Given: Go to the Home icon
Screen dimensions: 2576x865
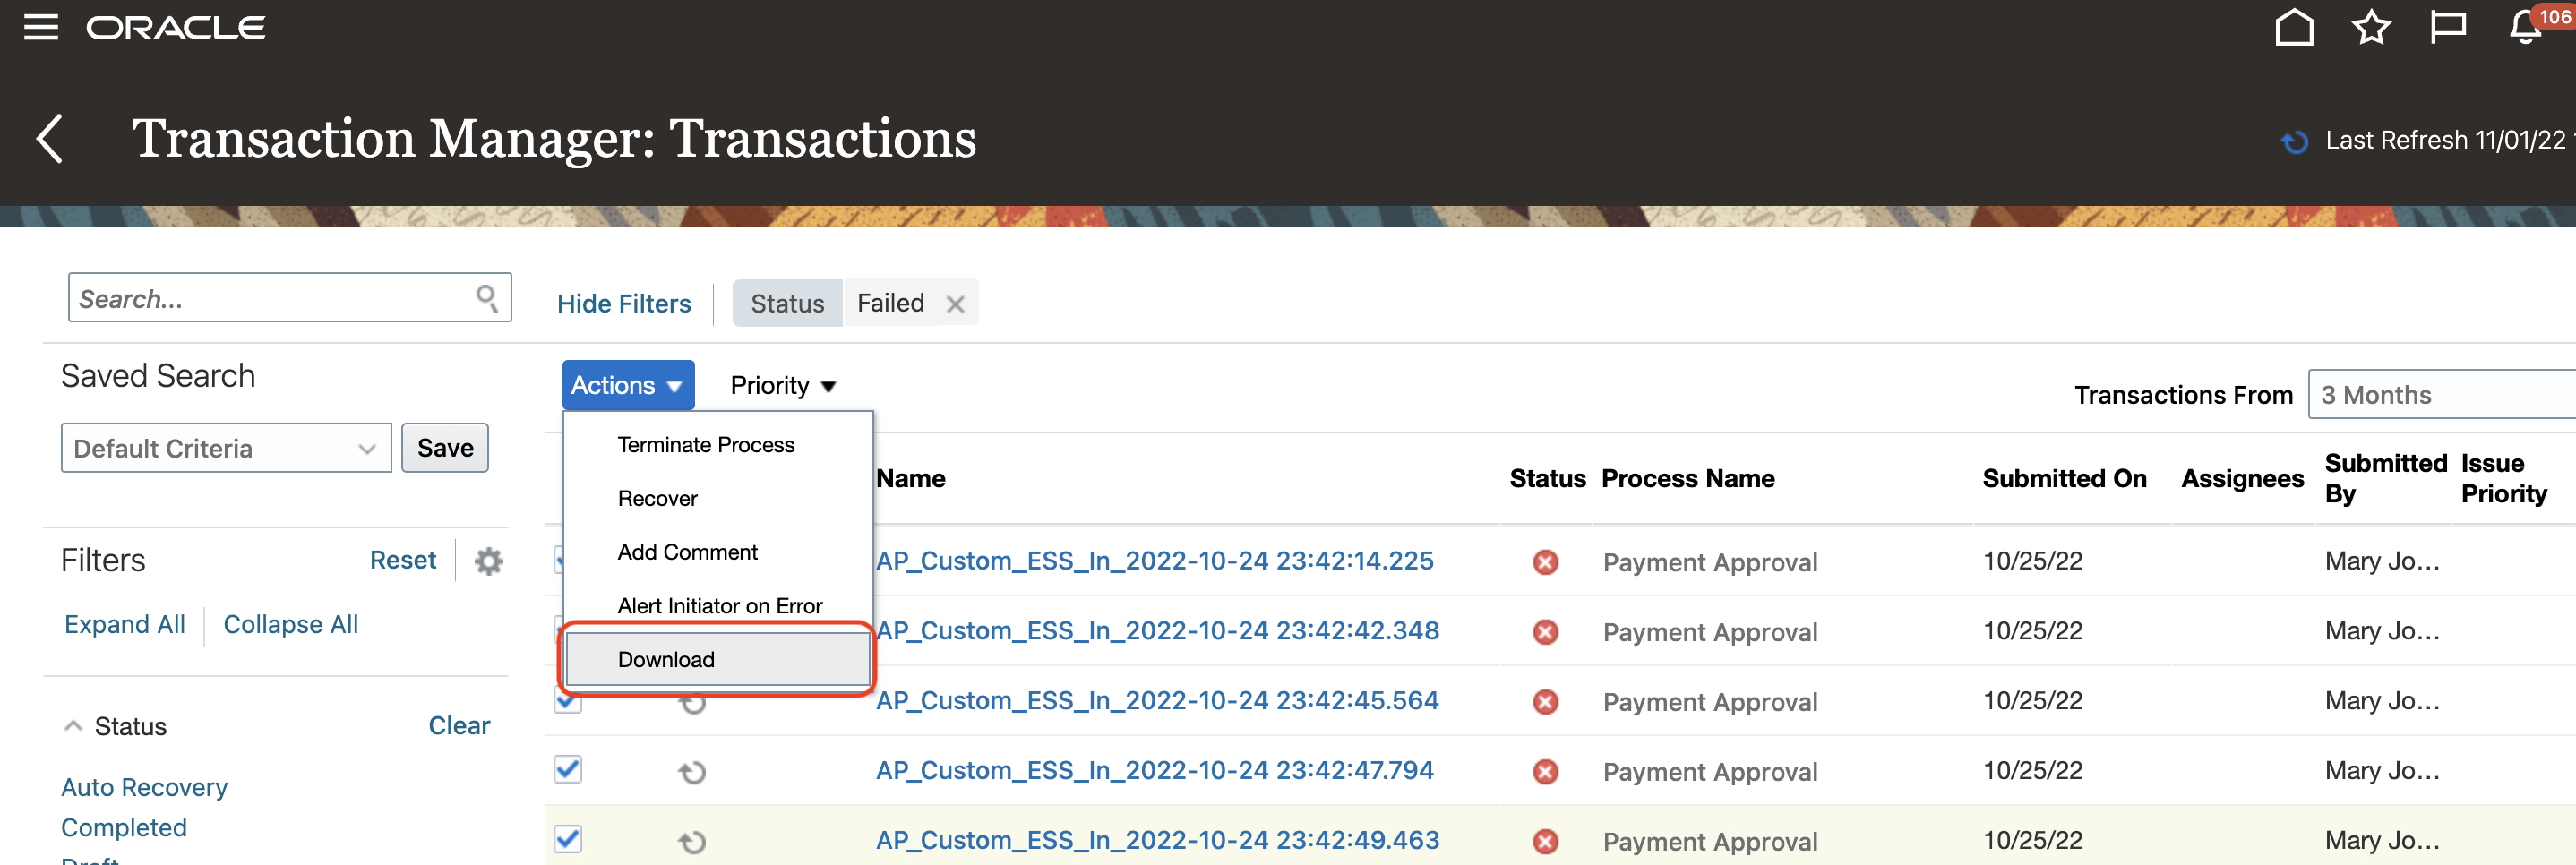Looking at the screenshot, I should tap(2294, 27).
